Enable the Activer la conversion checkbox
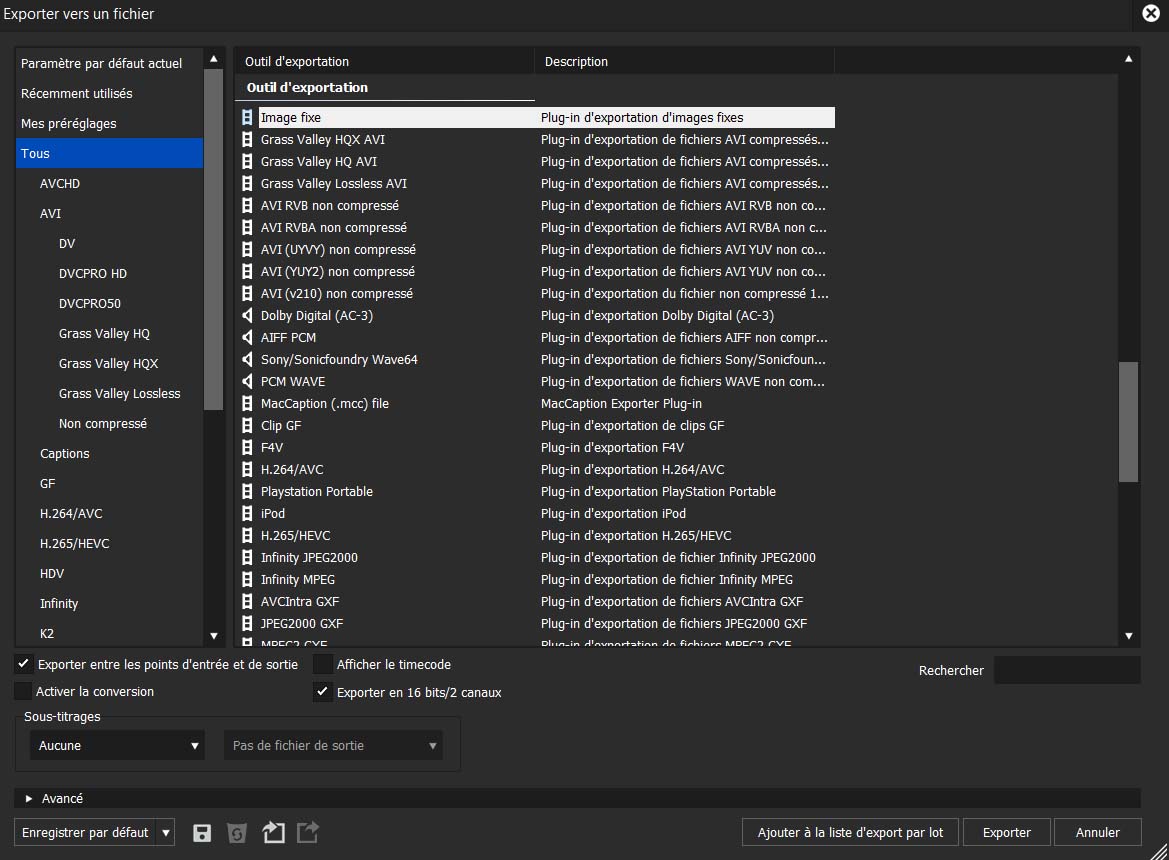The height and width of the screenshot is (860, 1169). point(24,692)
